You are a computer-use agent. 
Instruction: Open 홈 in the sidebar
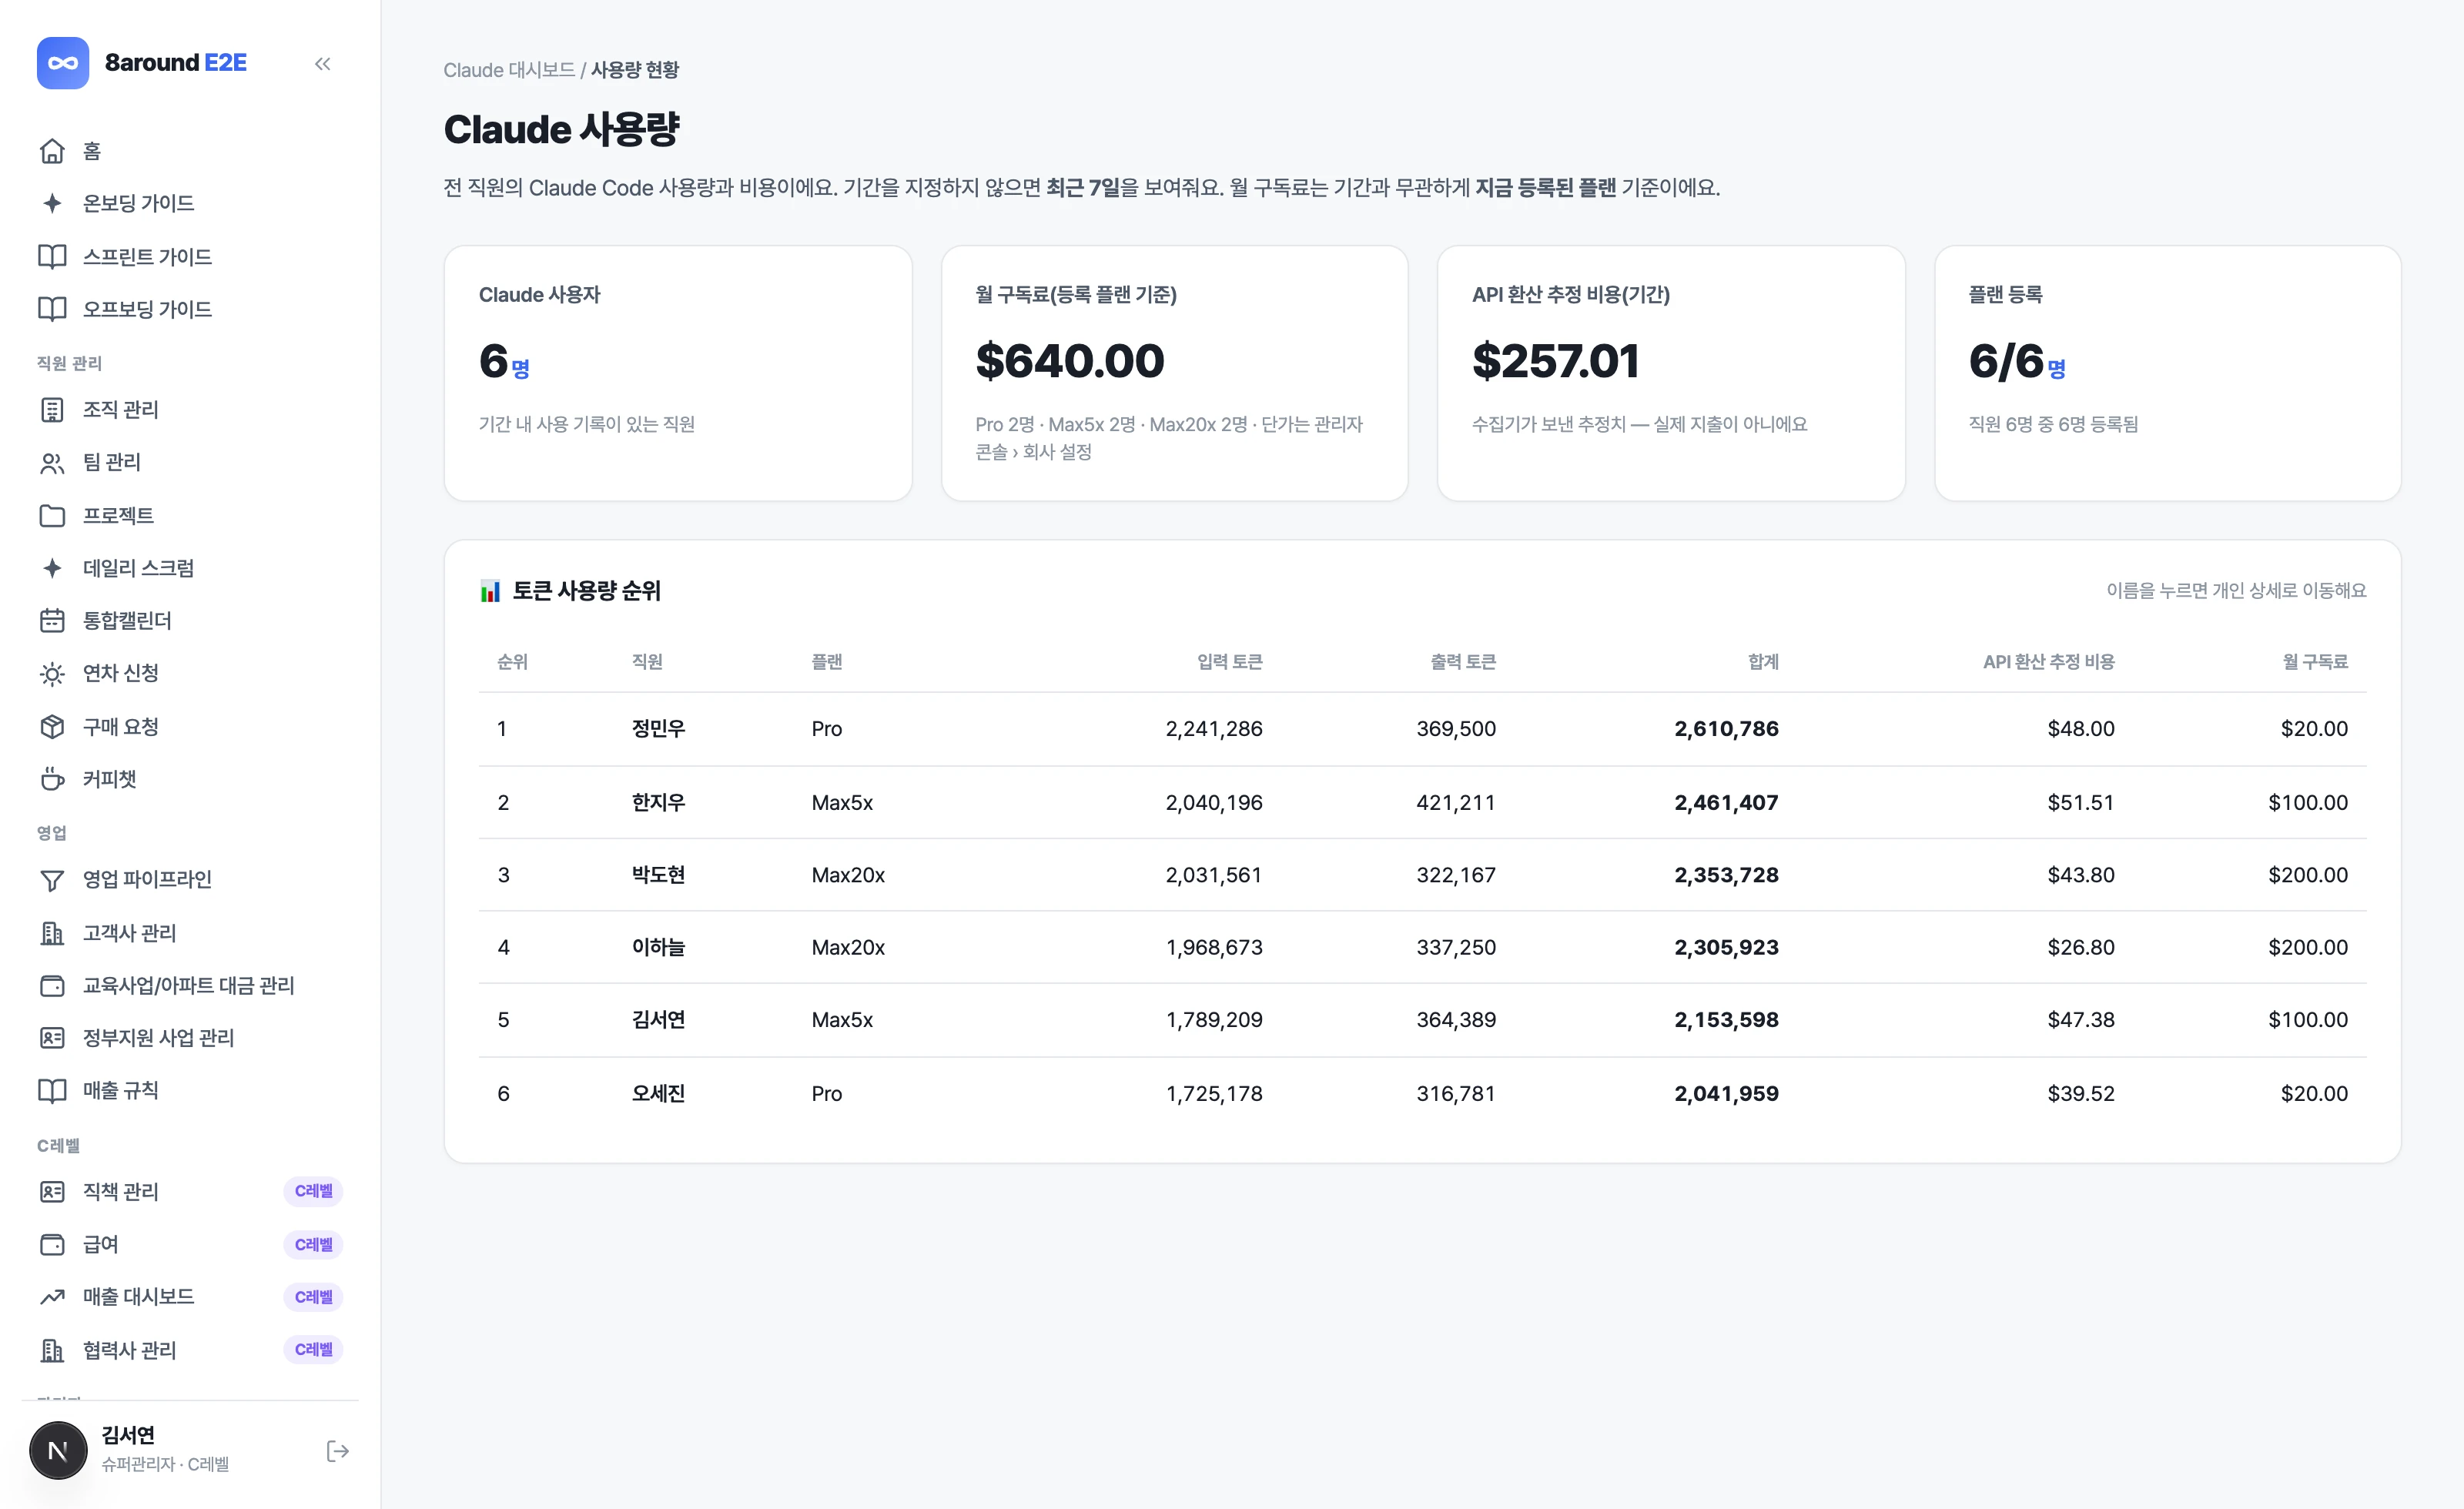click(190, 151)
